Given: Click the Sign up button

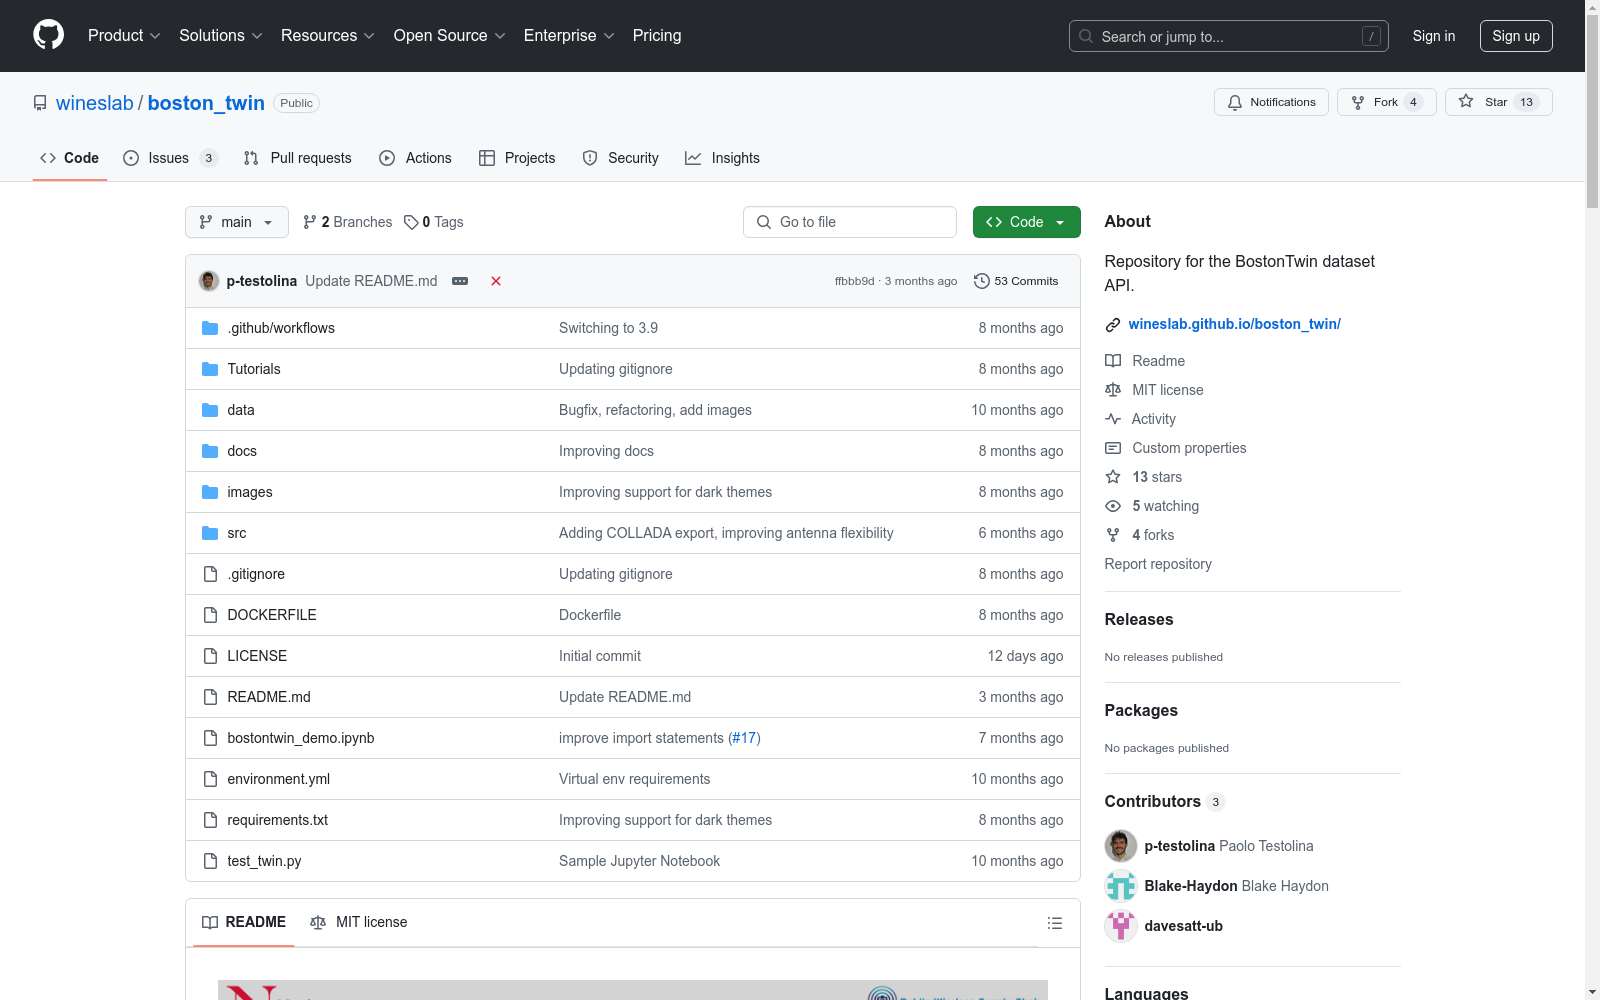Looking at the screenshot, I should tap(1516, 36).
